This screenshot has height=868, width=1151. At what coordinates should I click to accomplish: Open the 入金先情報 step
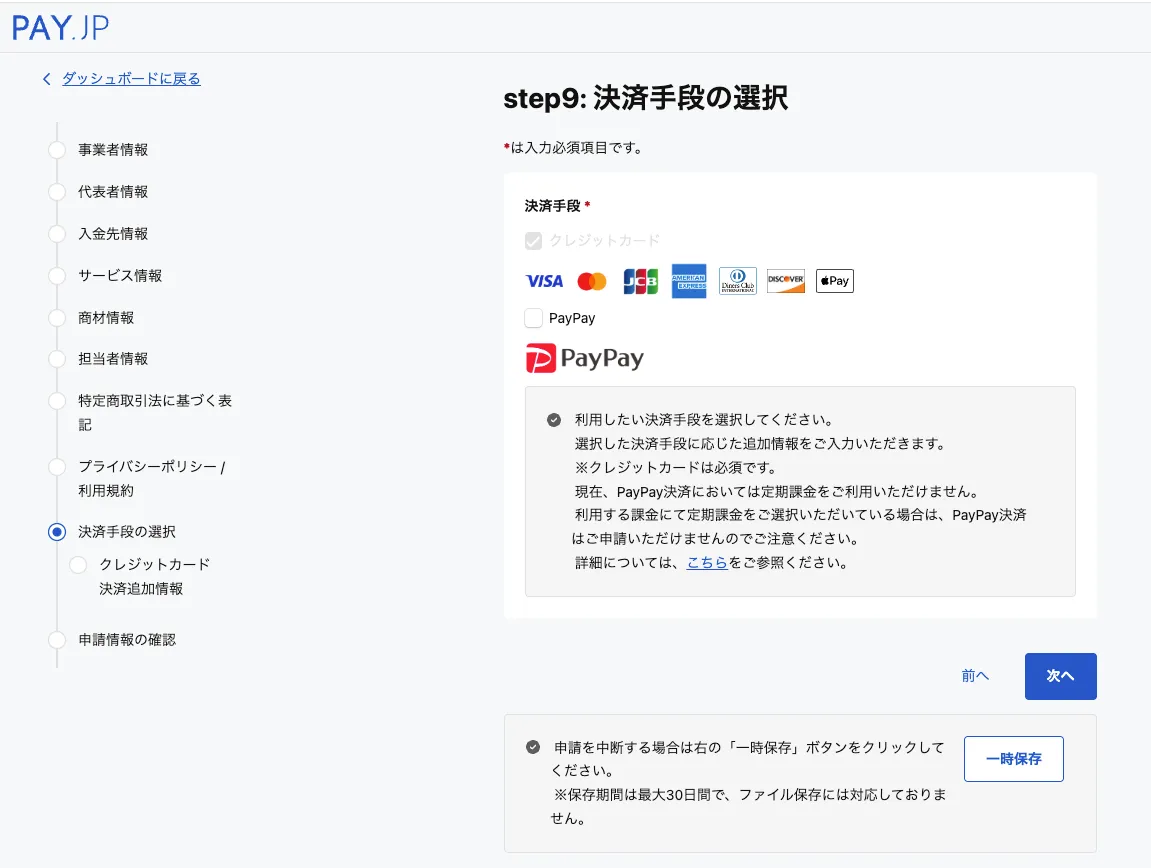click(113, 233)
